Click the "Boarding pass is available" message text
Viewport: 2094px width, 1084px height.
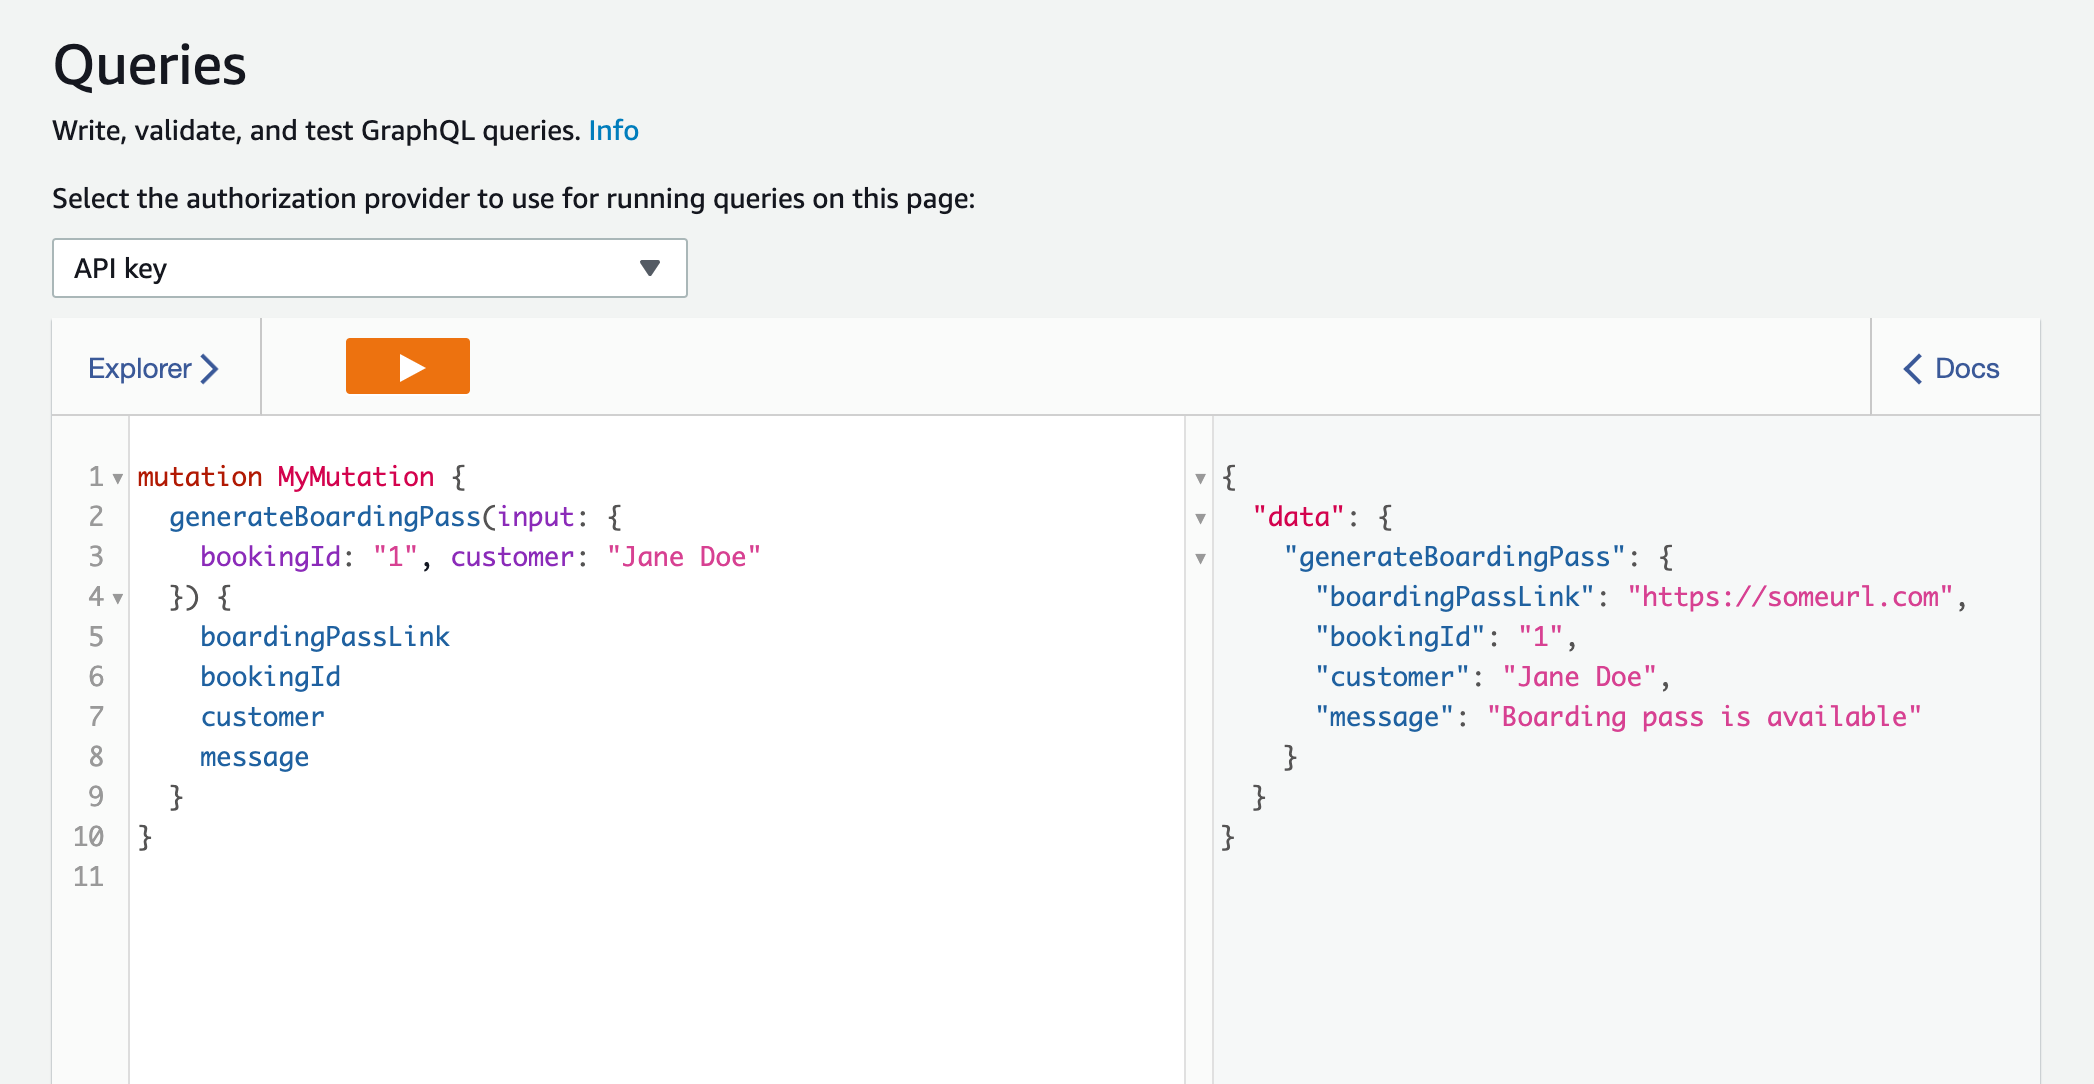click(x=1704, y=717)
